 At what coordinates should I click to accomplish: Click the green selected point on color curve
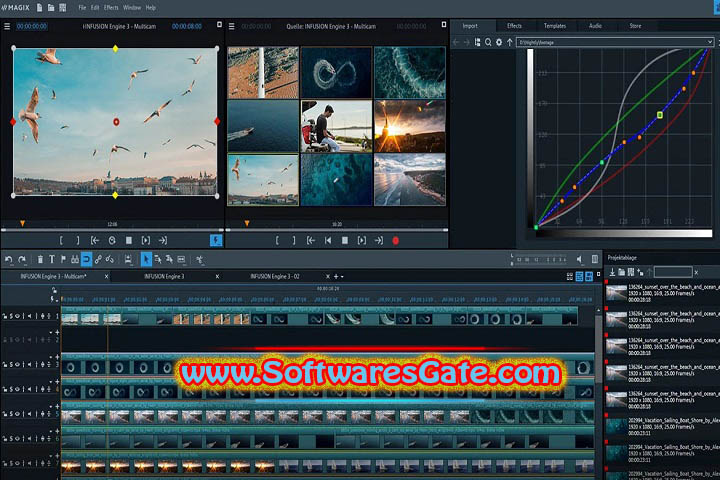[x=660, y=115]
